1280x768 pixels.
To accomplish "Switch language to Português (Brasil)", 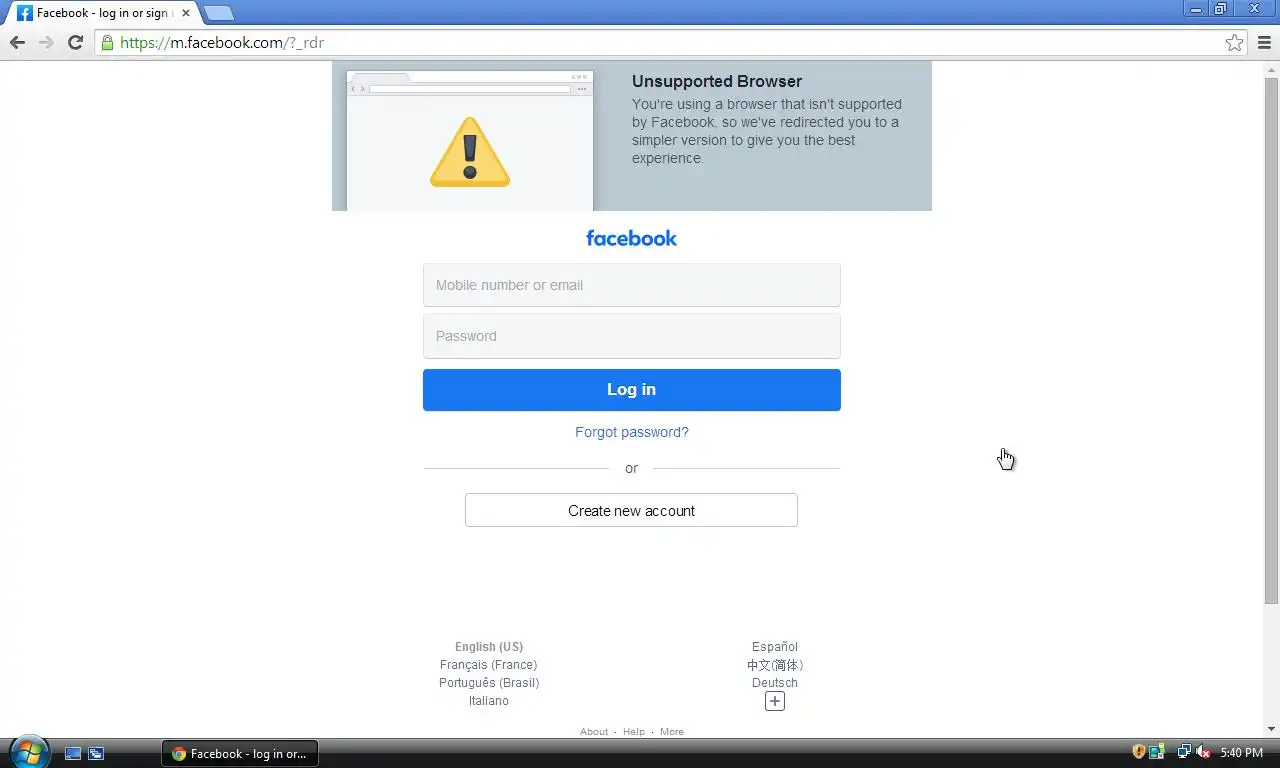I will coord(489,683).
